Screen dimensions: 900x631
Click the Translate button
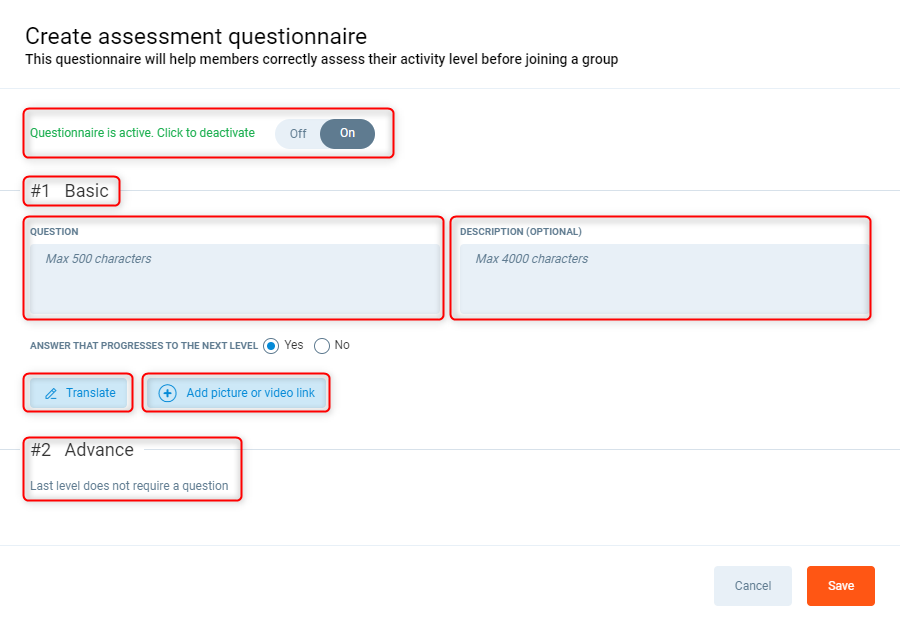pyautogui.click(x=79, y=393)
